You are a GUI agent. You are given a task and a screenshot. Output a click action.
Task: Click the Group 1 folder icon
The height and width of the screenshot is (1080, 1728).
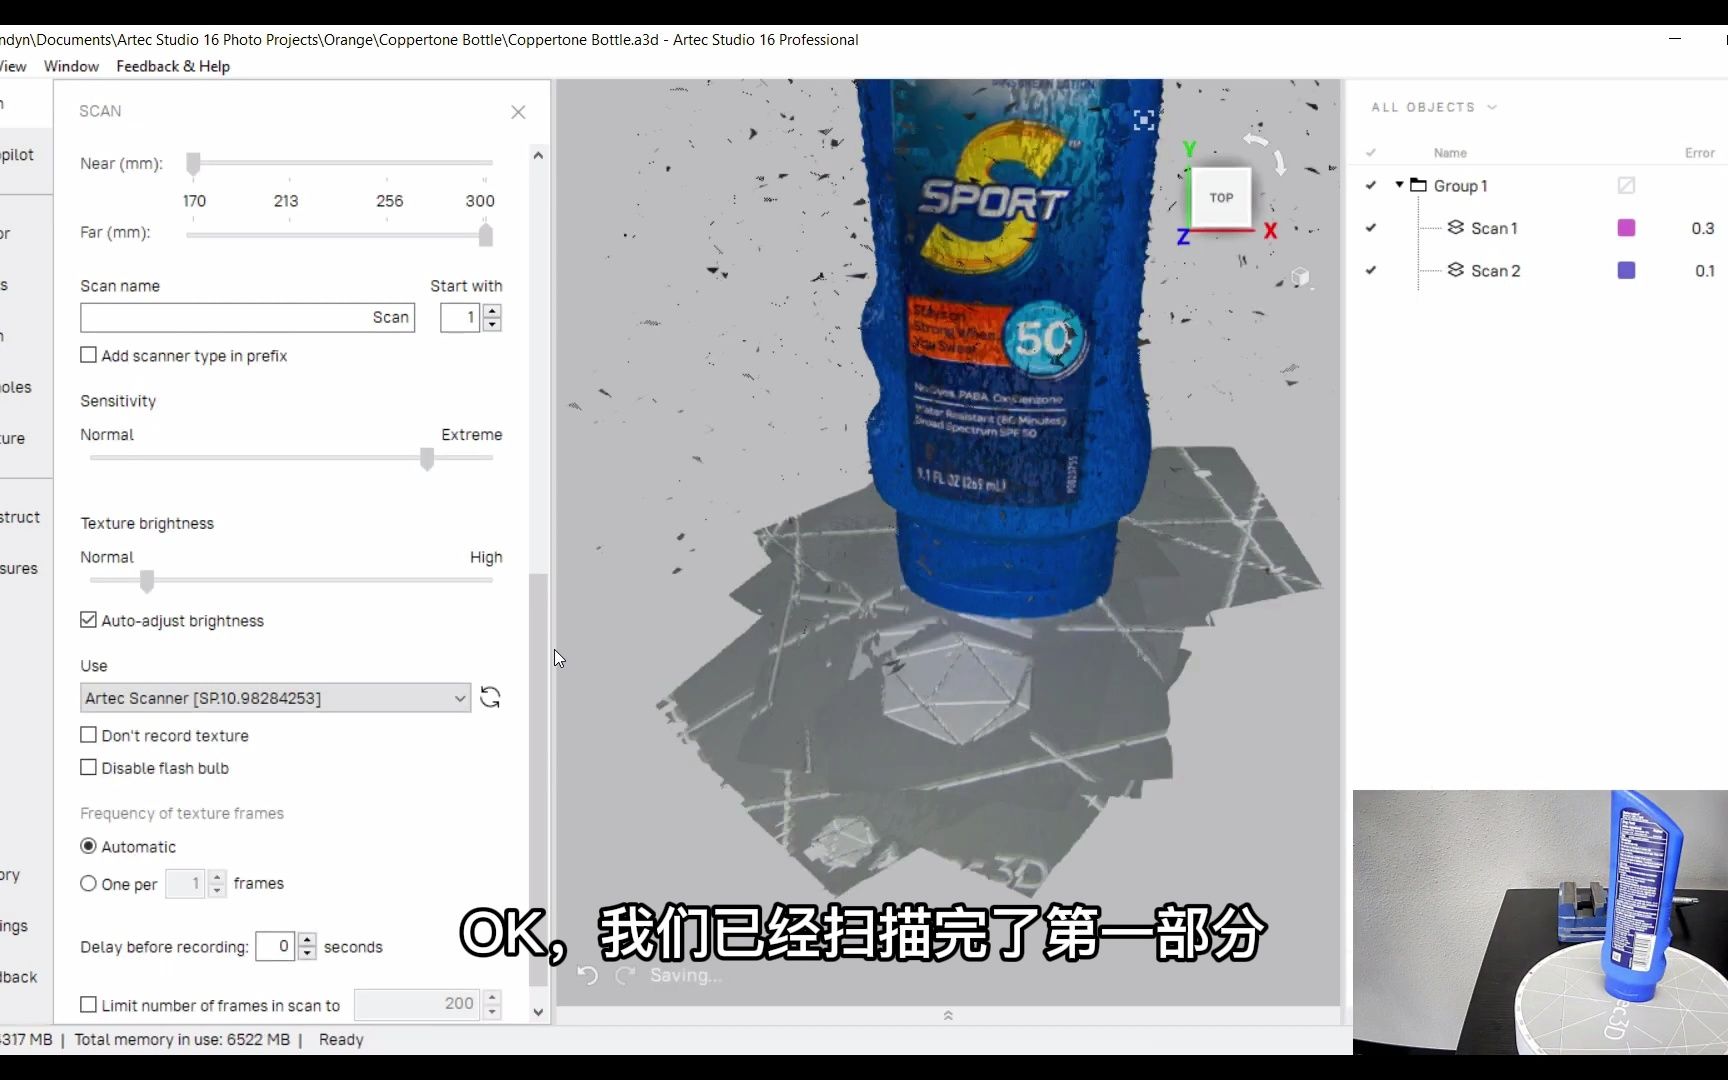(1418, 185)
